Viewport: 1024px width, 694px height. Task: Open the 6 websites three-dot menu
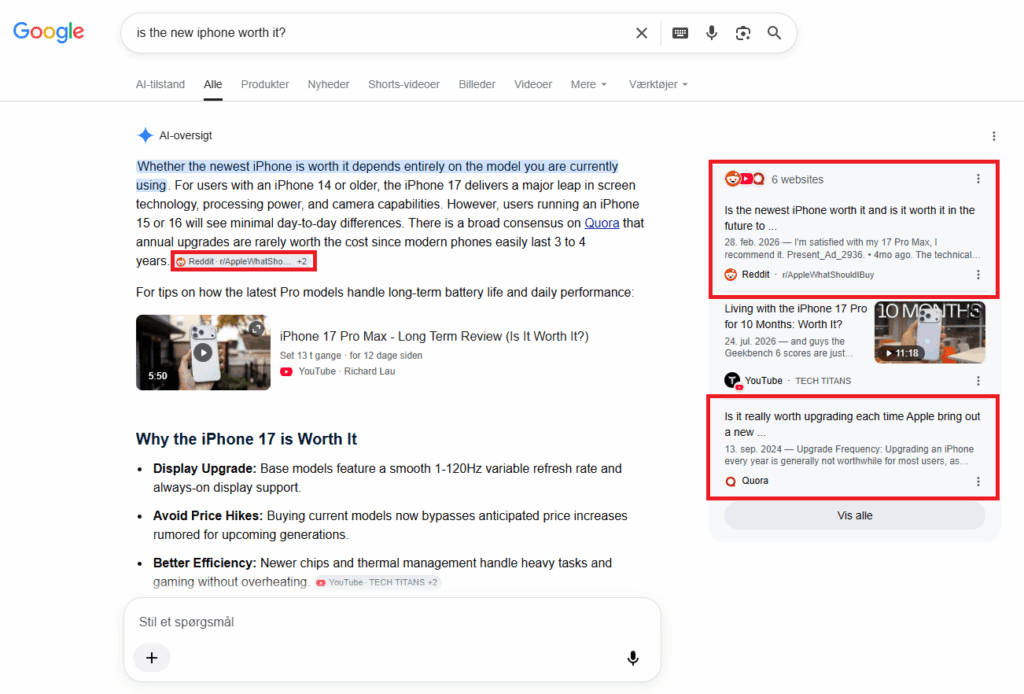[x=978, y=179]
